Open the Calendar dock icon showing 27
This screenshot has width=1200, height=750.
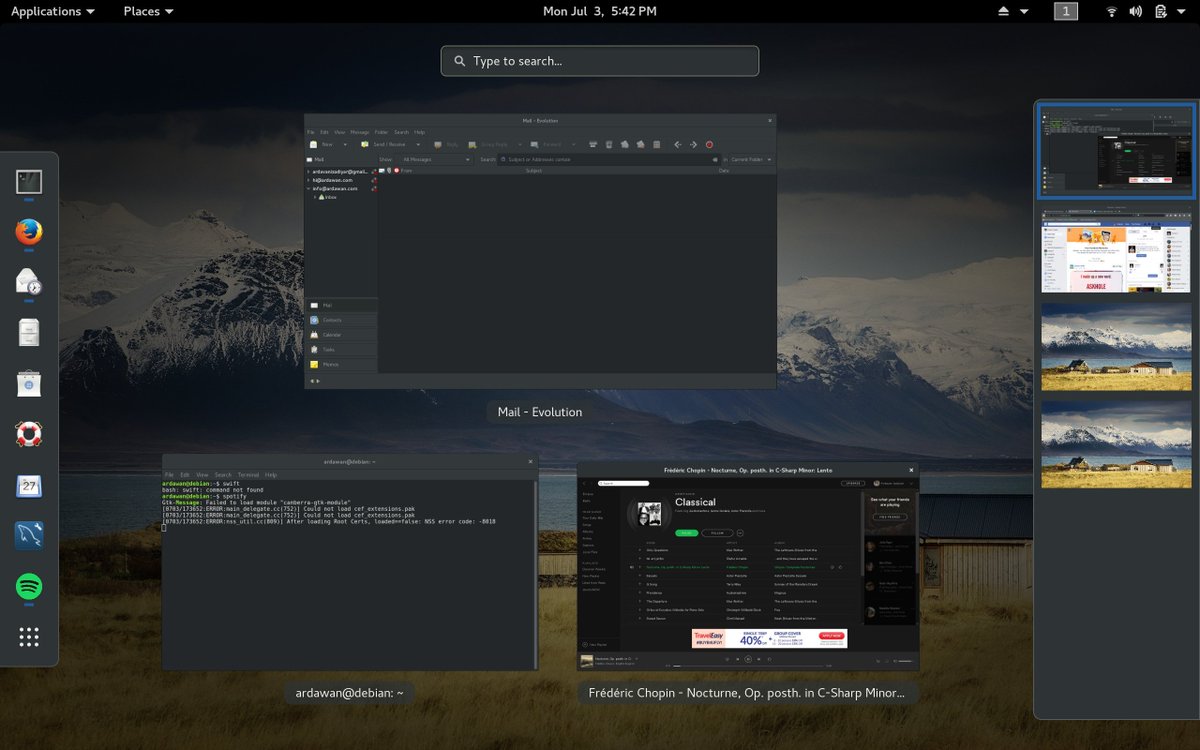[x=29, y=486]
